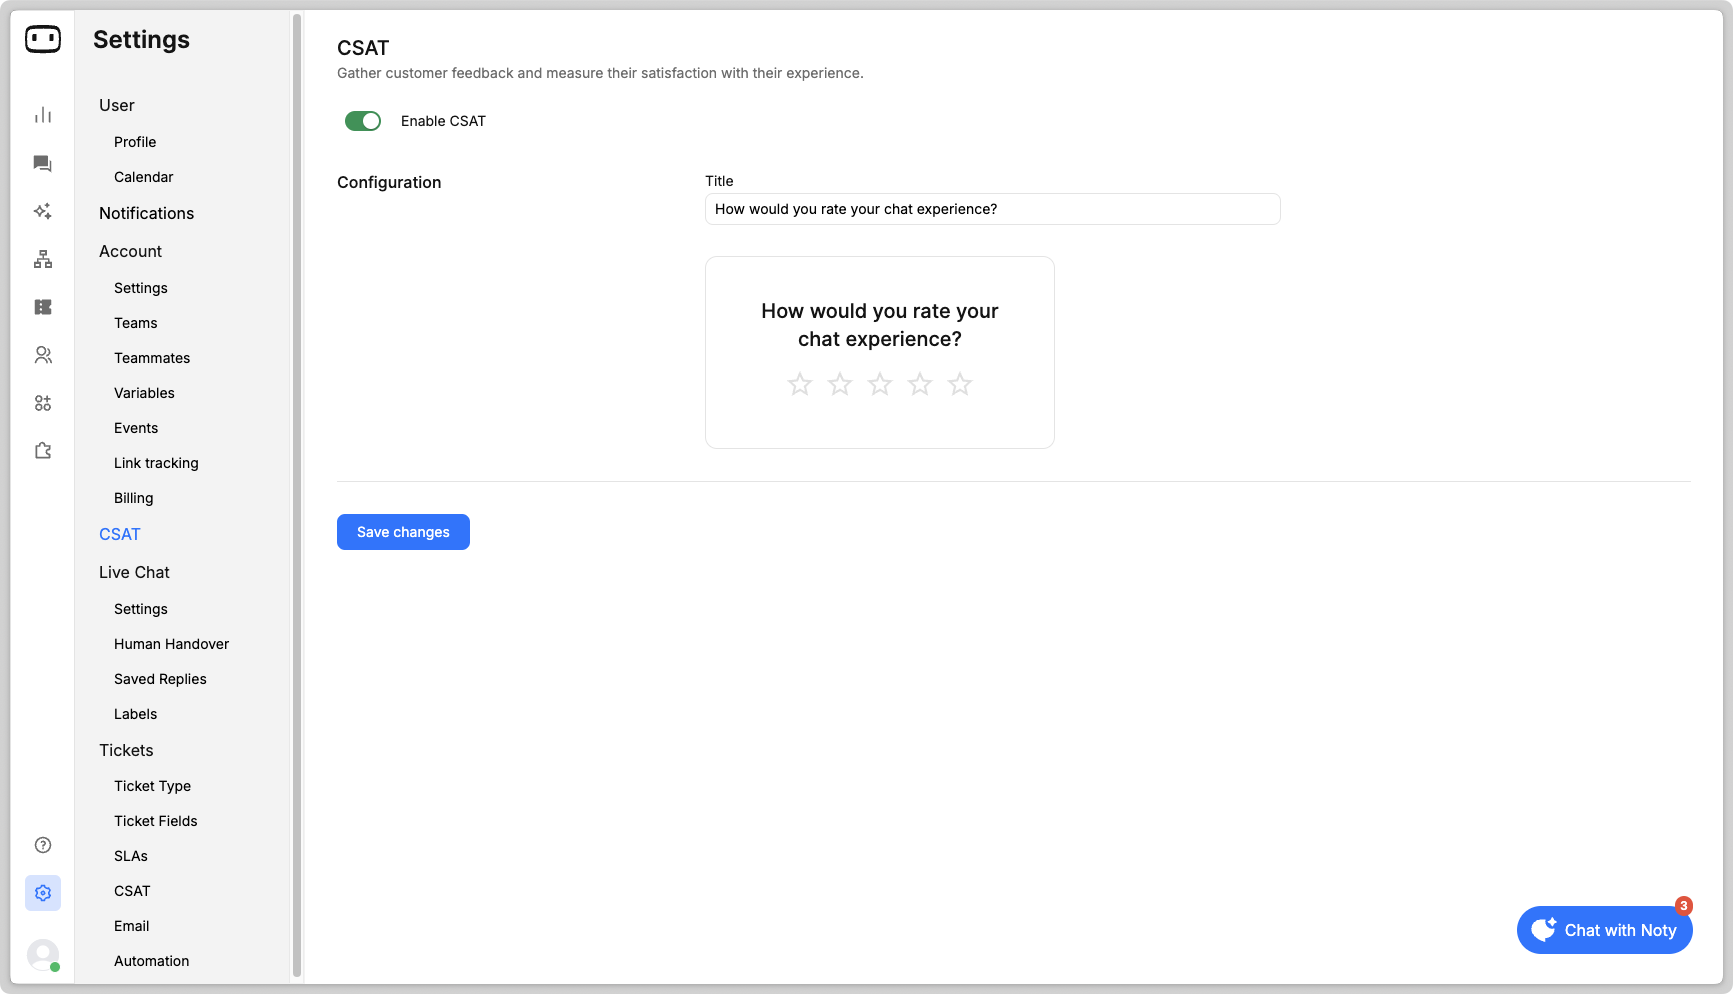Image resolution: width=1733 pixels, height=994 pixels.
Task: Open Variables settings
Action: (x=144, y=393)
